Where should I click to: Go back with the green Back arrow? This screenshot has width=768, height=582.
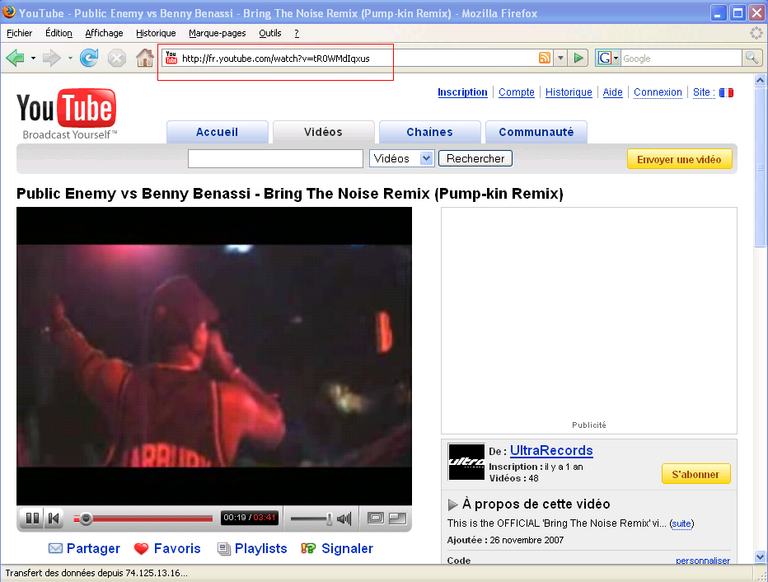pyautogui.click(x=15, y=58)
